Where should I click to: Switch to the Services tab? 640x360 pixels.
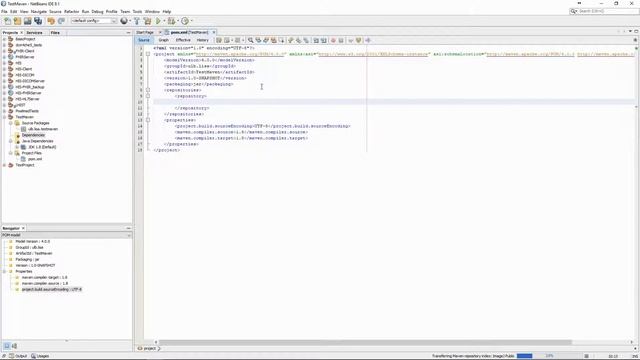[x=34, y=33]
